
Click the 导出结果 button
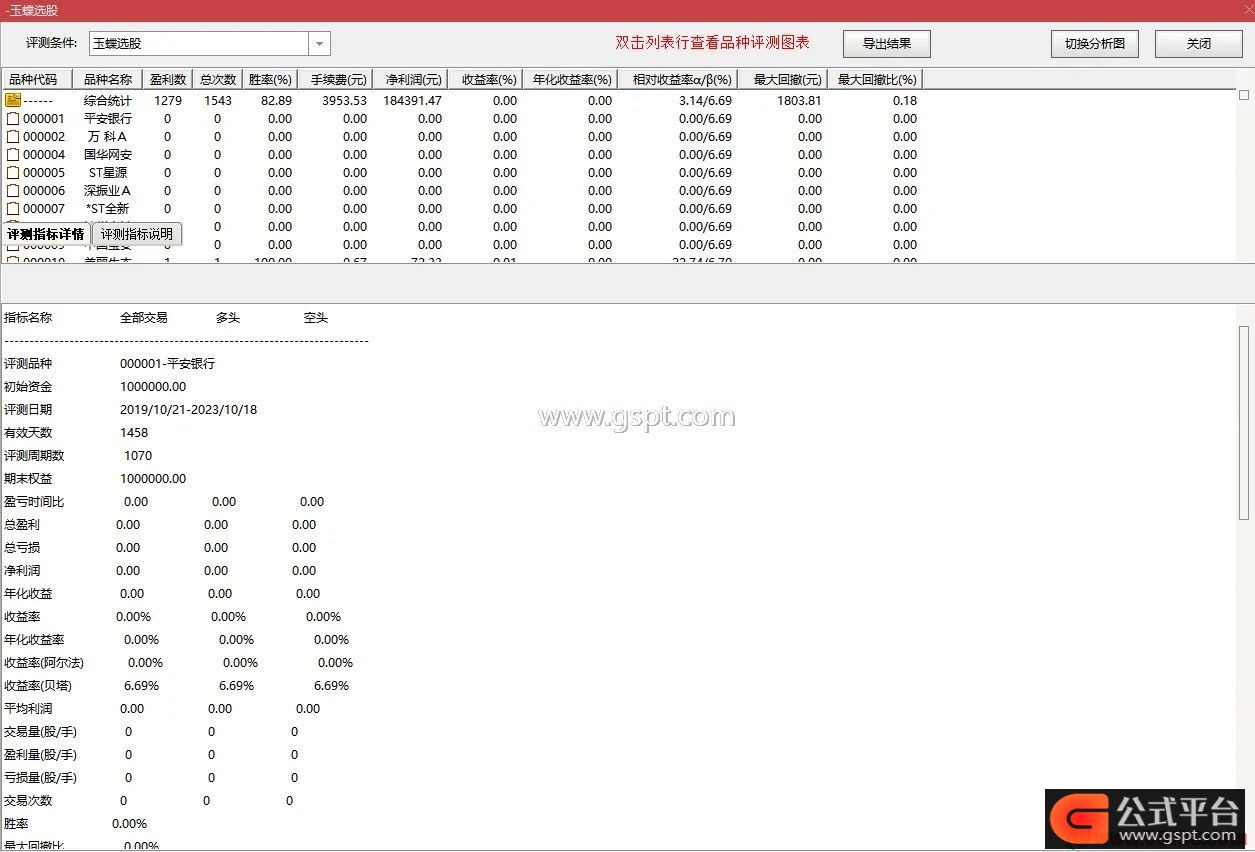(x=887, y=44)
